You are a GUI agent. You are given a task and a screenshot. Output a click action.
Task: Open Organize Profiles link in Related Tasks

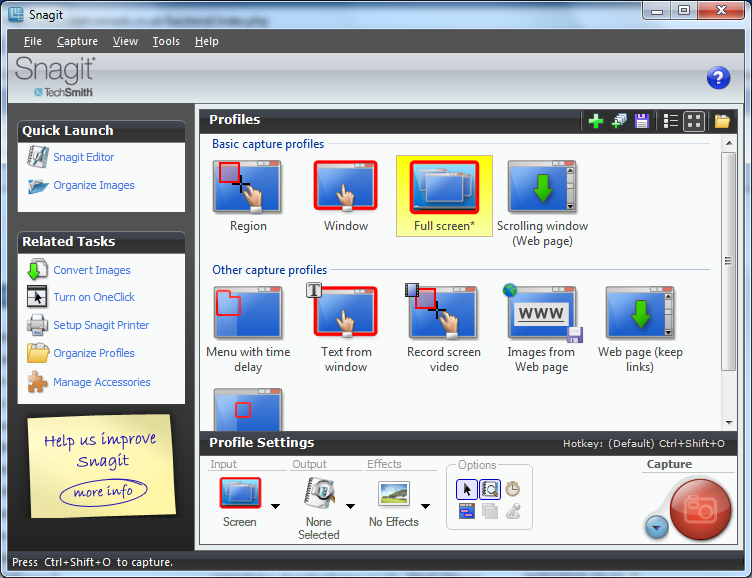point(94,353)
